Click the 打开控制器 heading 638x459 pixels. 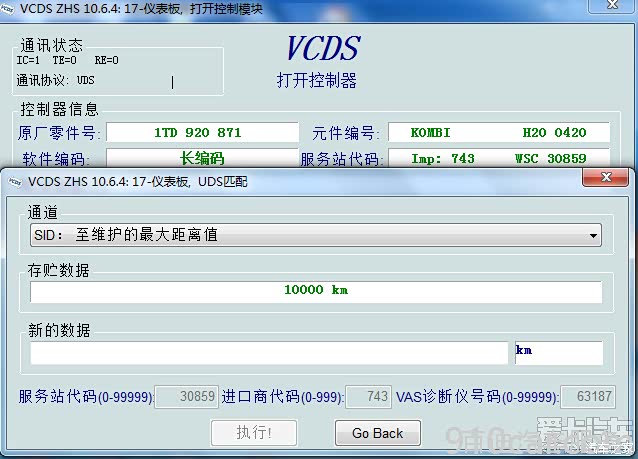click(317, 80)
